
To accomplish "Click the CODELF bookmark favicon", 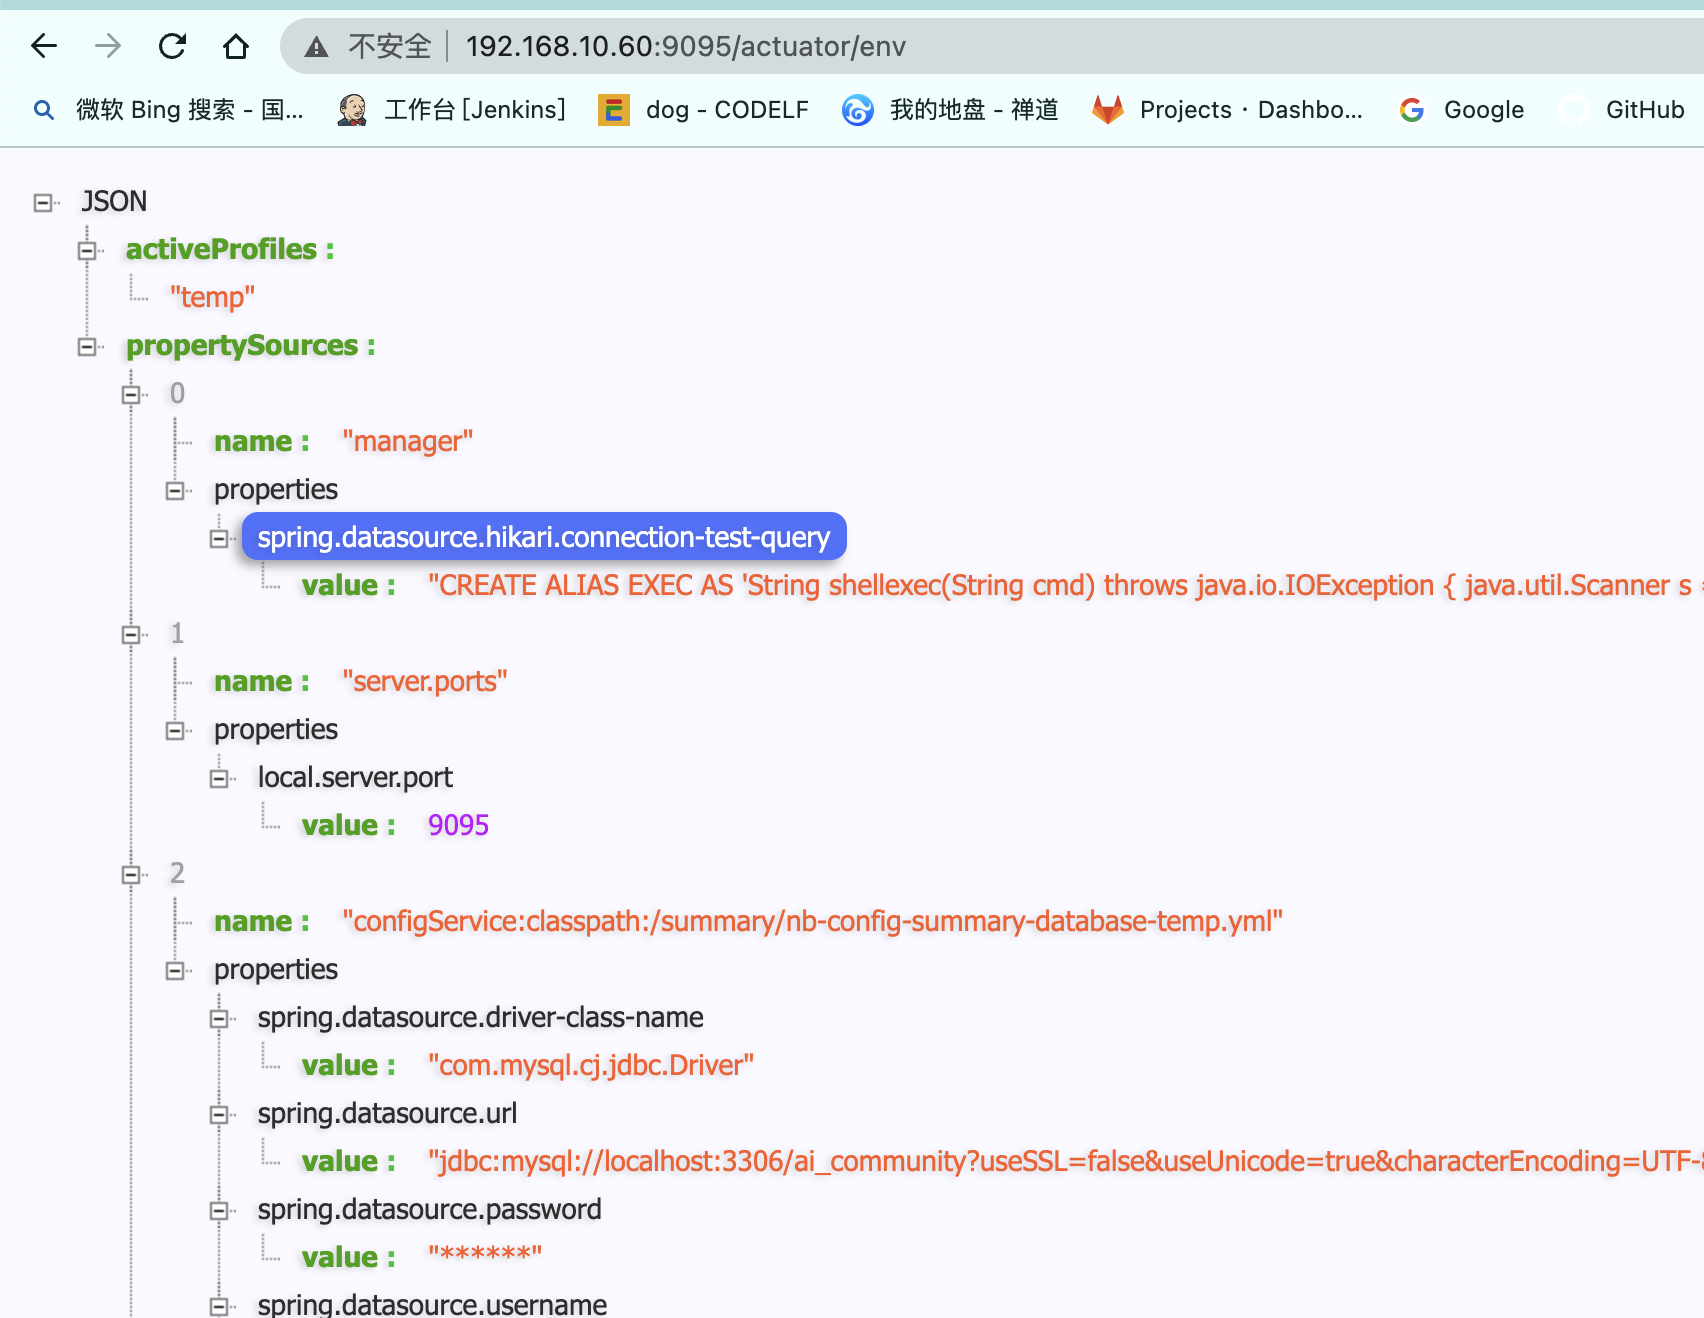I will (613, 110).
